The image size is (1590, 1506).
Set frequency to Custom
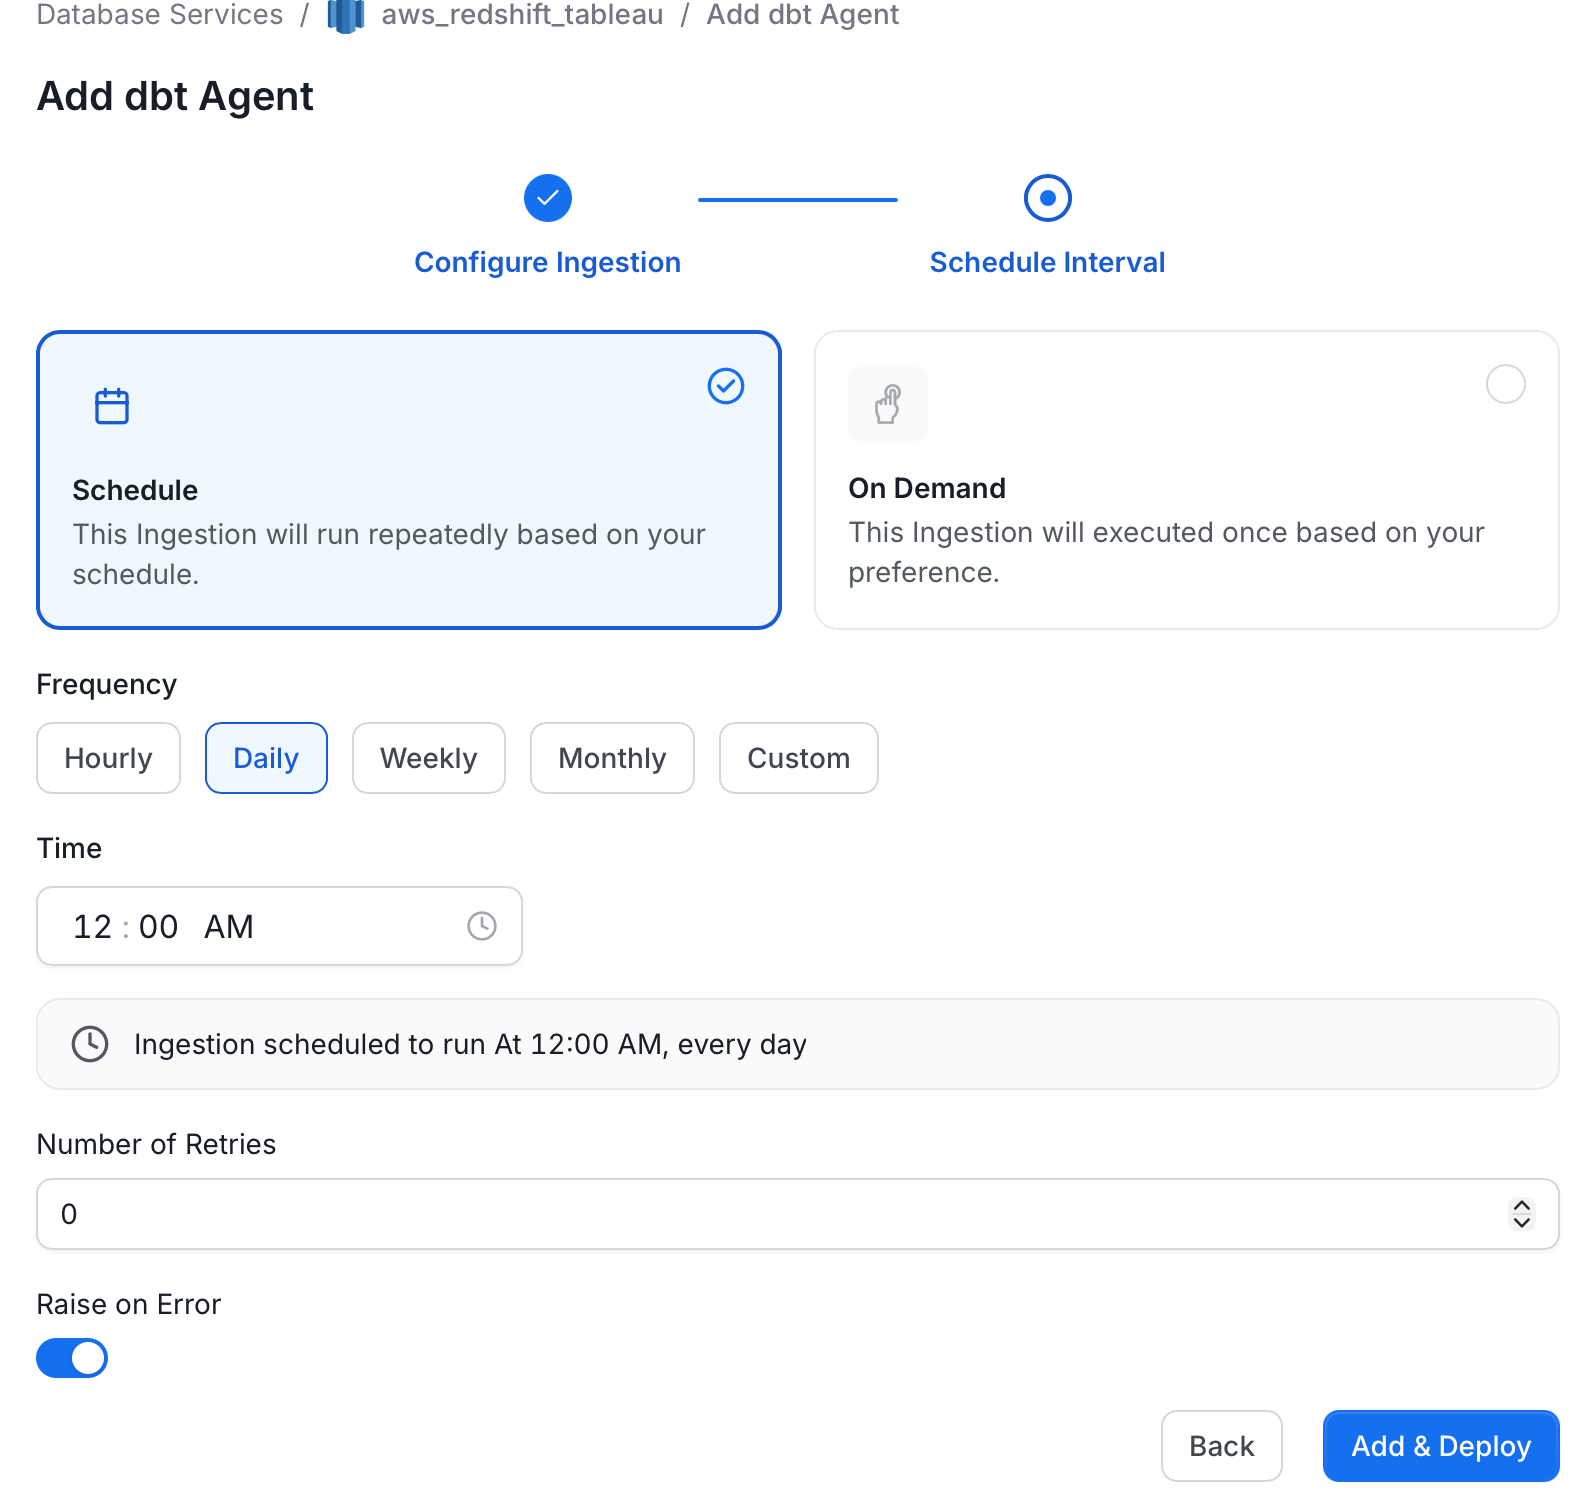(799, 758)
